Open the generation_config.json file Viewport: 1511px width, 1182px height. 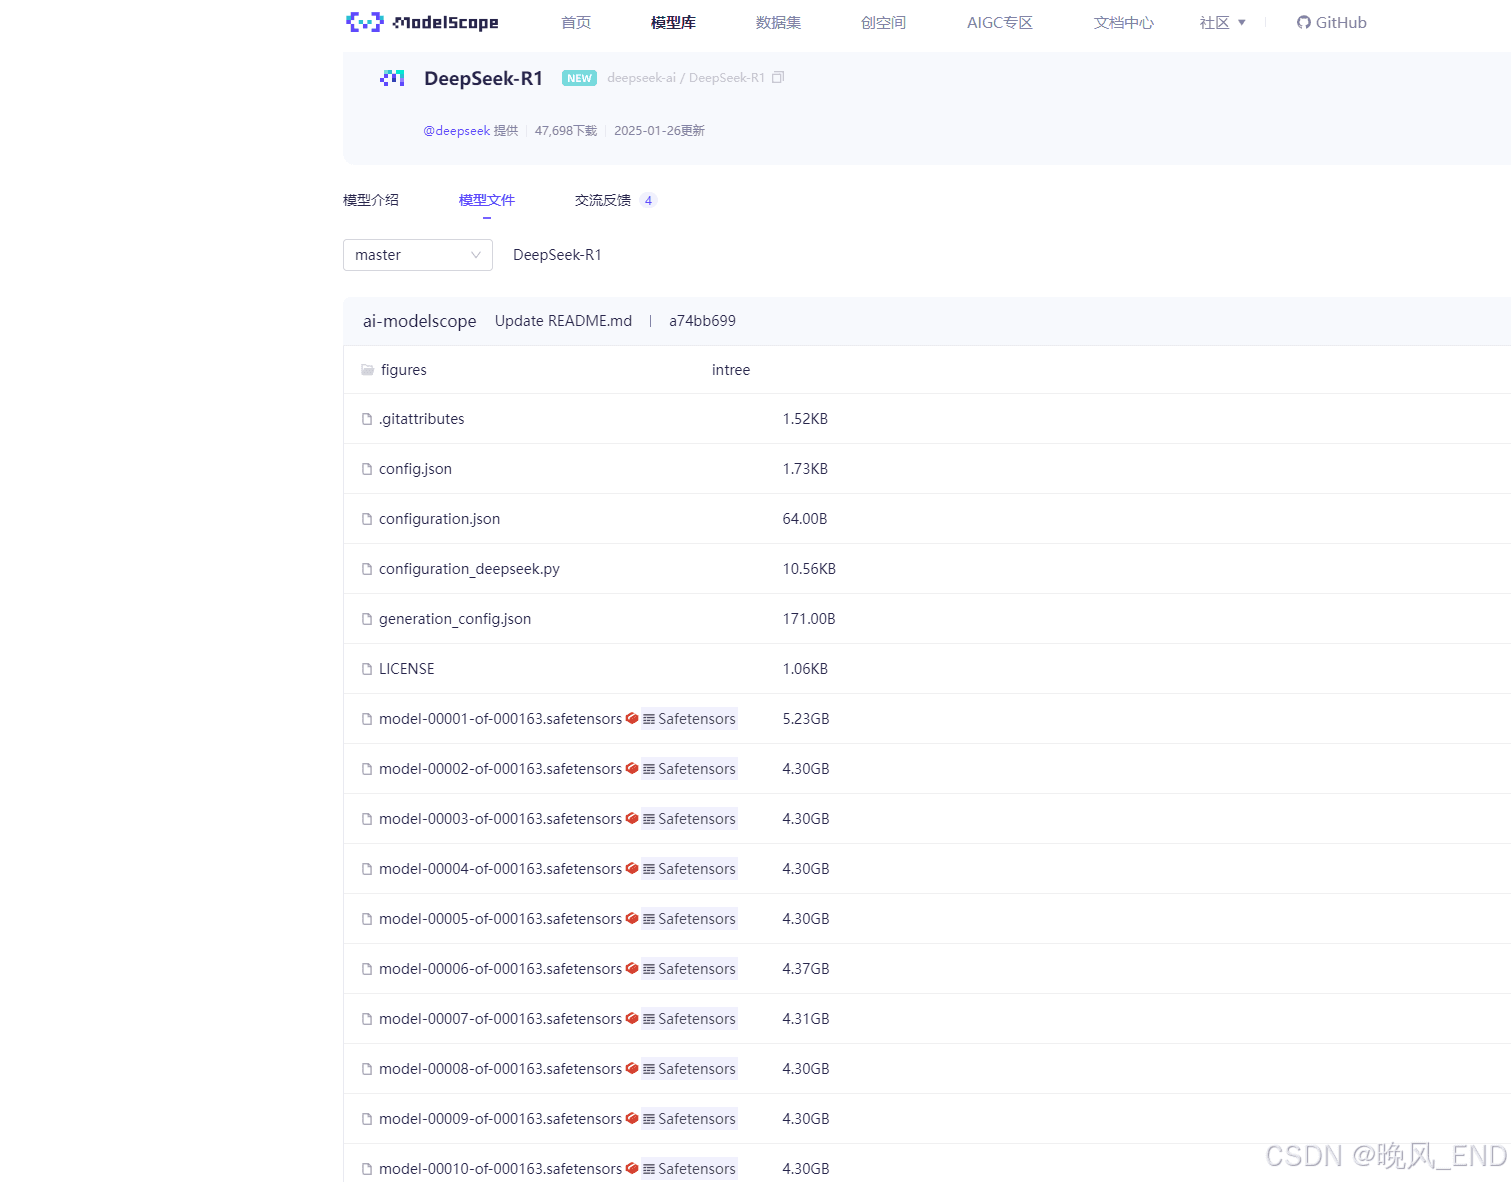455,619
